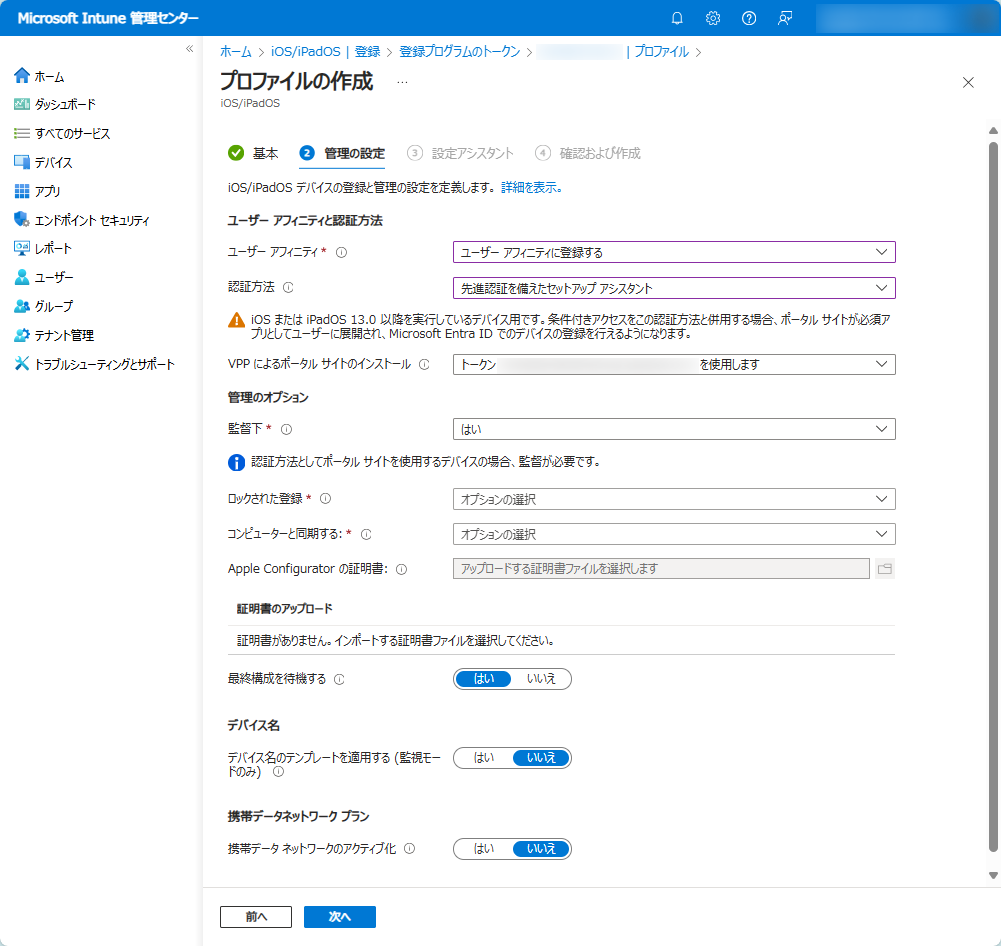Image resolution: width=1001 pixels, height=946 pixels.
Task: Set 携帯データ ネットワークのアクティブ化 to はい
Action: pos(483,848)
